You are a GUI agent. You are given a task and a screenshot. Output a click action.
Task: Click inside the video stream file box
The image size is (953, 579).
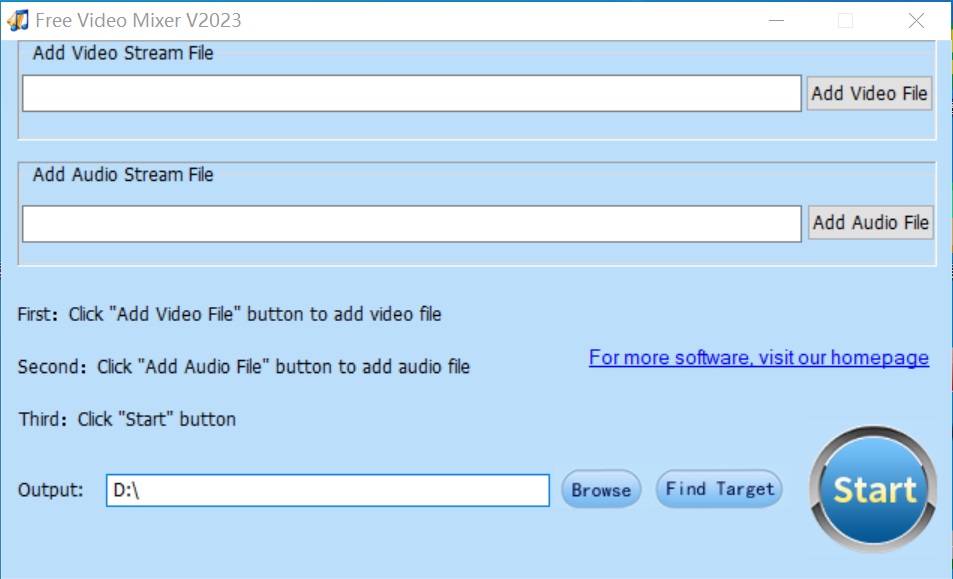(x=410, y=93)
